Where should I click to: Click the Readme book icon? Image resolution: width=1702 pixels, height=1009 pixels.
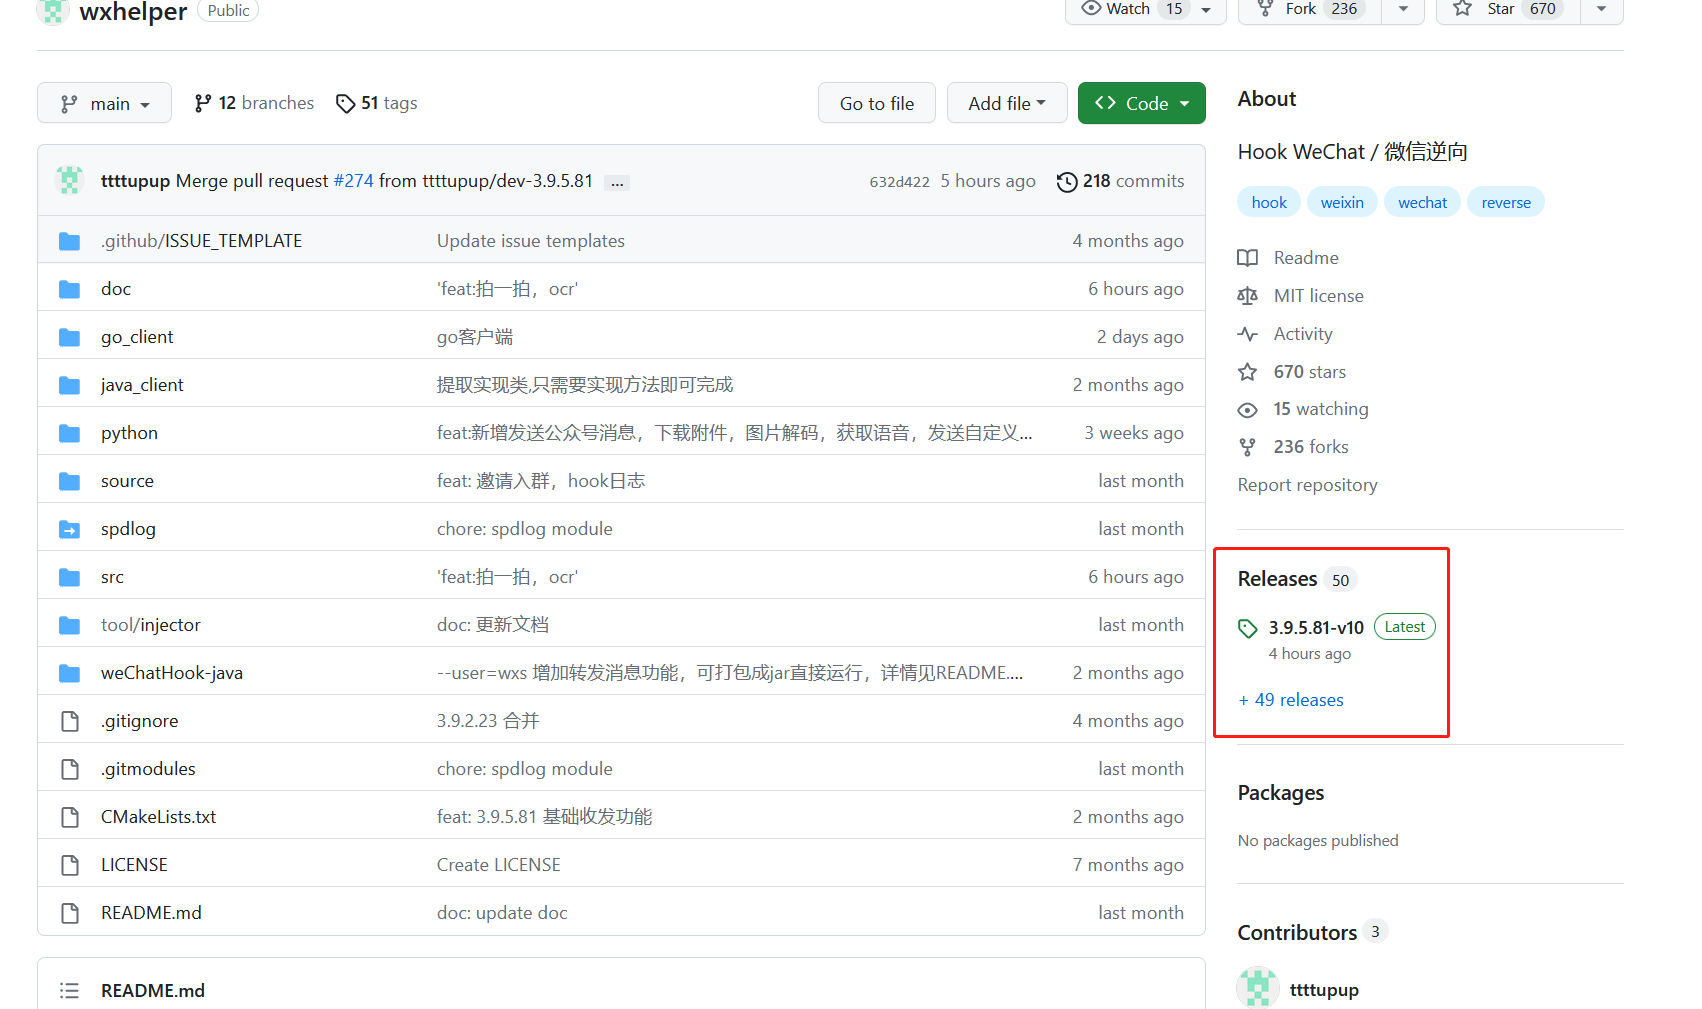[x=1247, y=258]
